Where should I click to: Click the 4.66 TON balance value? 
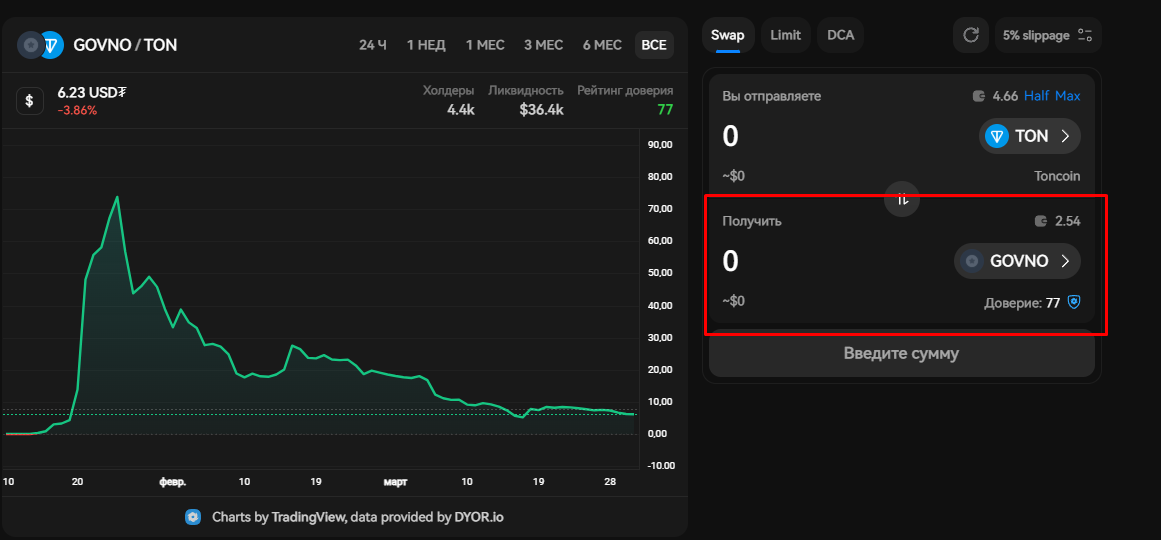pos(1006,96)
